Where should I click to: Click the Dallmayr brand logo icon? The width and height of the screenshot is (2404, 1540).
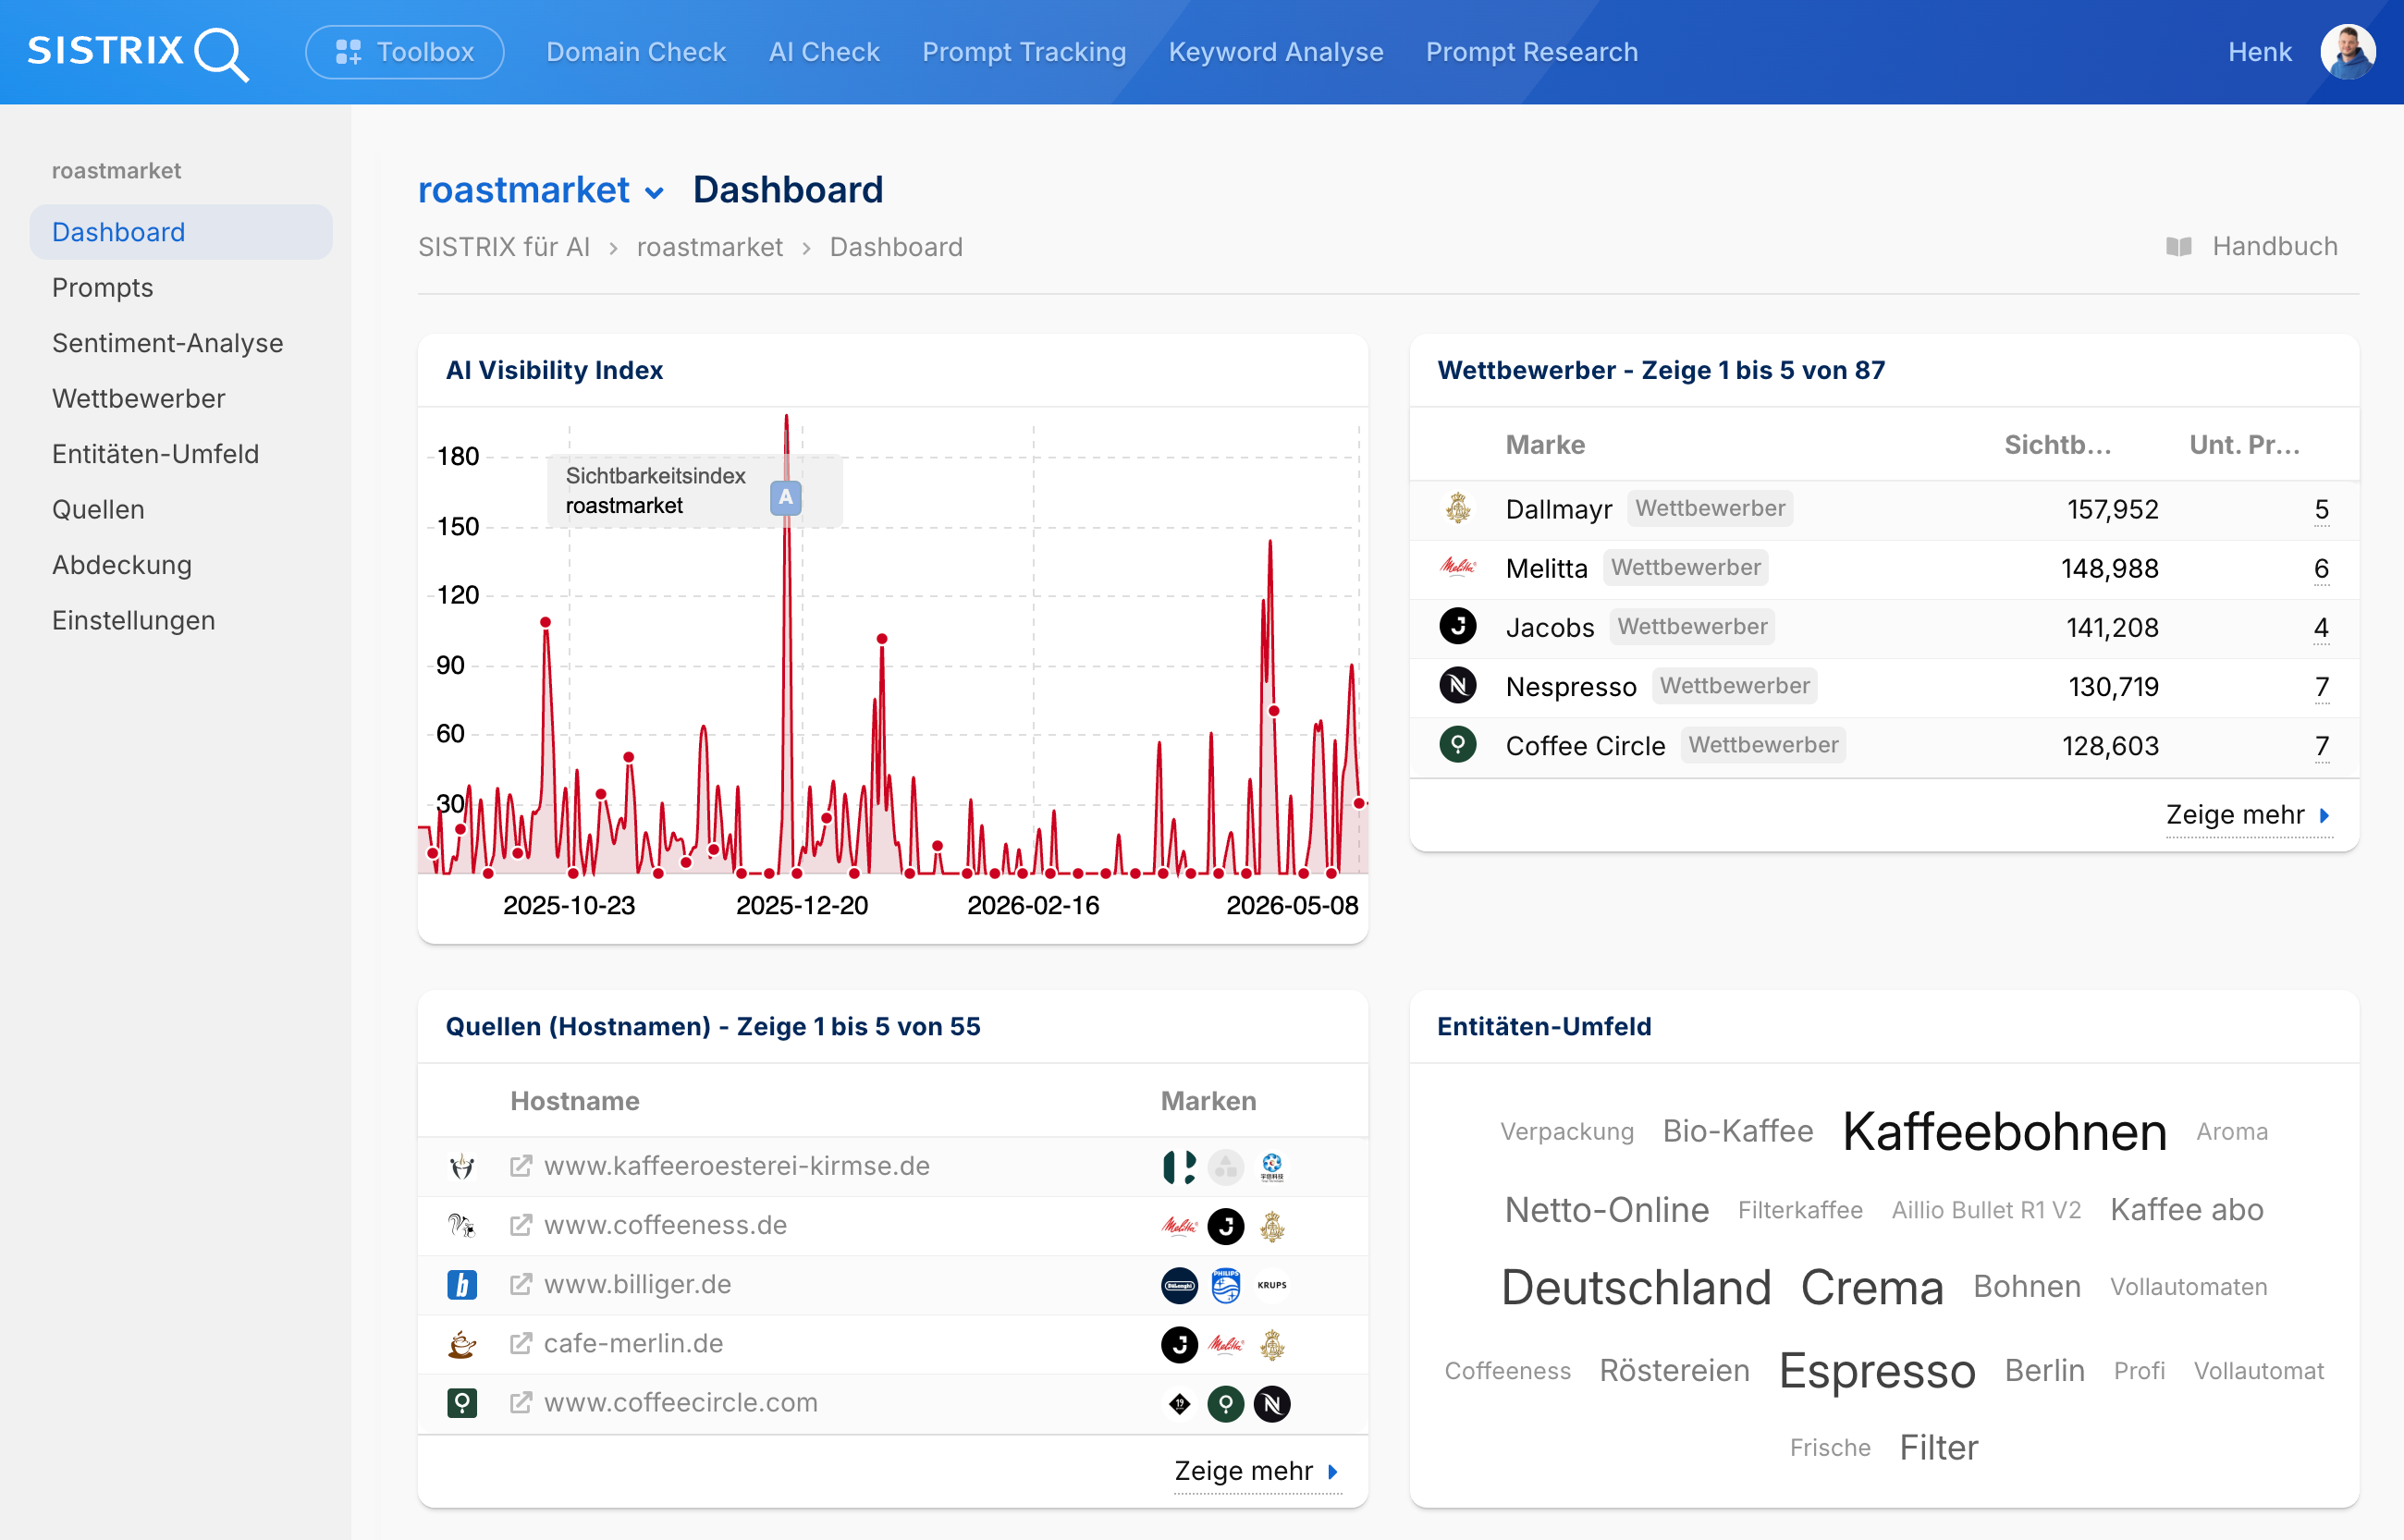point(1457,508)
